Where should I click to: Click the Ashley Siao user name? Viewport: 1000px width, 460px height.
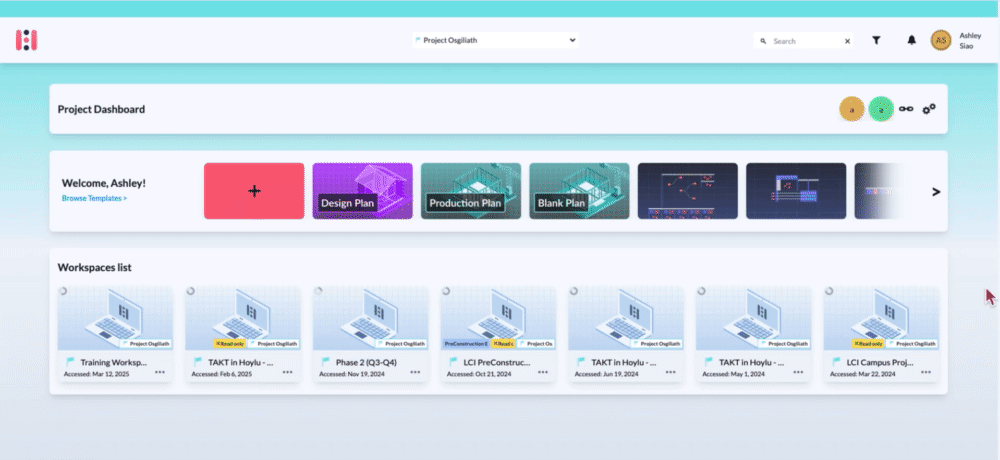click(970, 41)
